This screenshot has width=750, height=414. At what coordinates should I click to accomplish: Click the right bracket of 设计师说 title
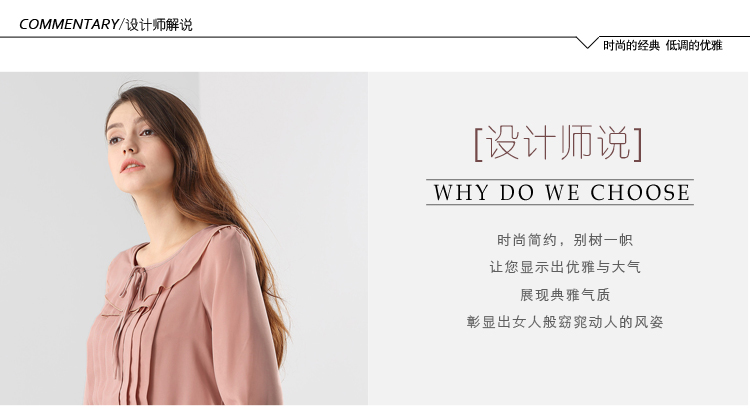pos(638,145)
